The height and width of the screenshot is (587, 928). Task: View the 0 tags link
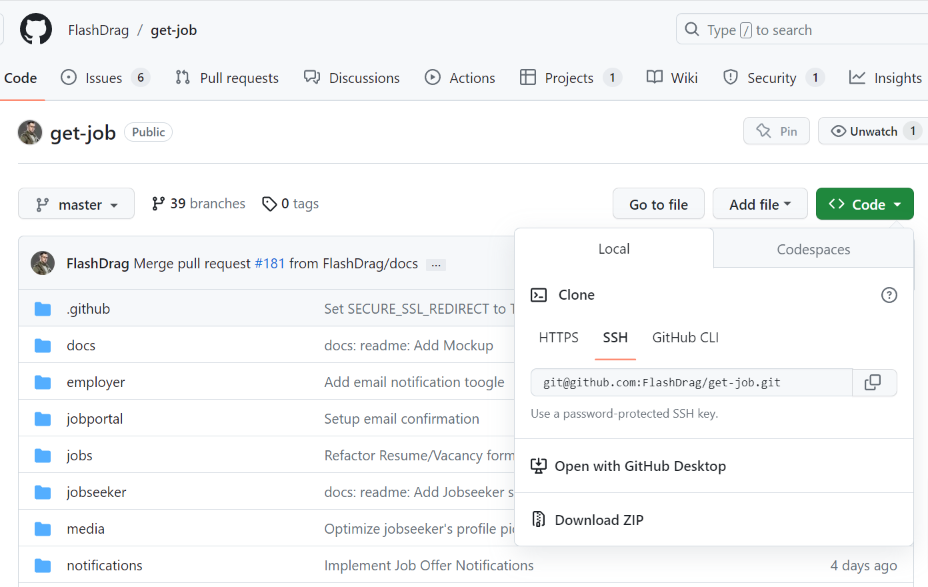tap(291, 204)
